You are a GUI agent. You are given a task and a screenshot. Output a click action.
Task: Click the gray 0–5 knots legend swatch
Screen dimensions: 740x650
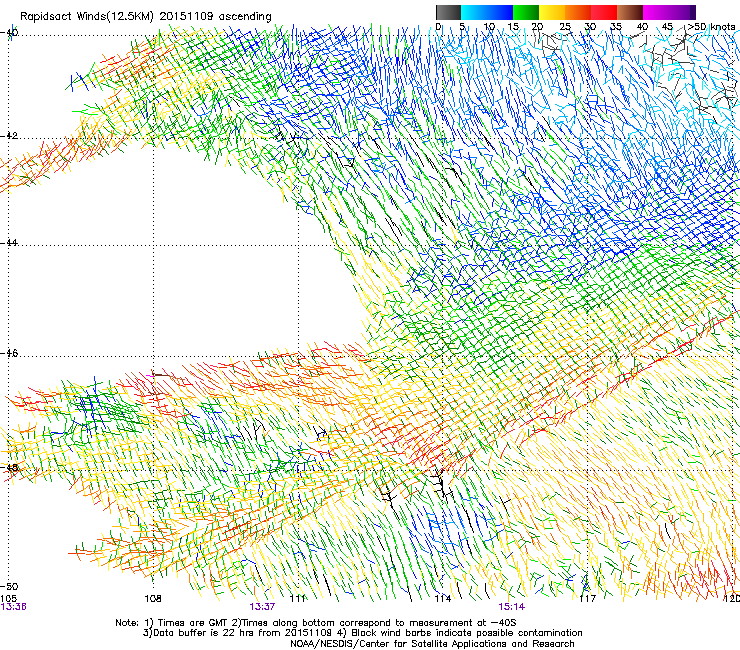click(448, 12)
